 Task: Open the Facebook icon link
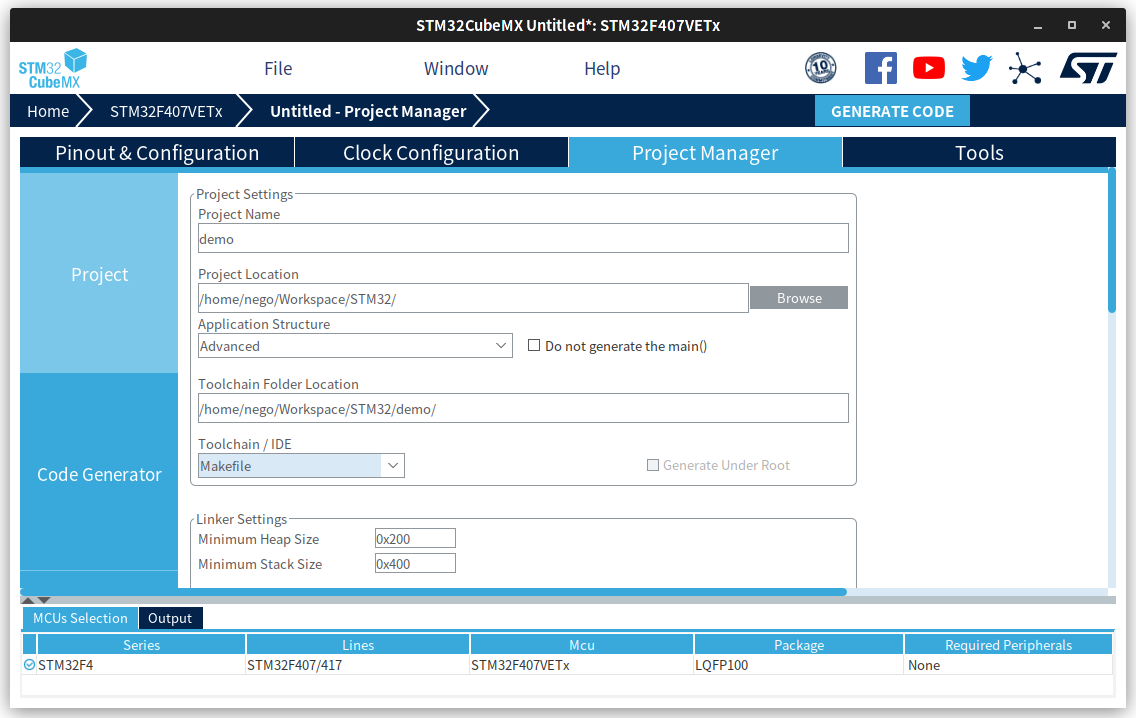881,68
